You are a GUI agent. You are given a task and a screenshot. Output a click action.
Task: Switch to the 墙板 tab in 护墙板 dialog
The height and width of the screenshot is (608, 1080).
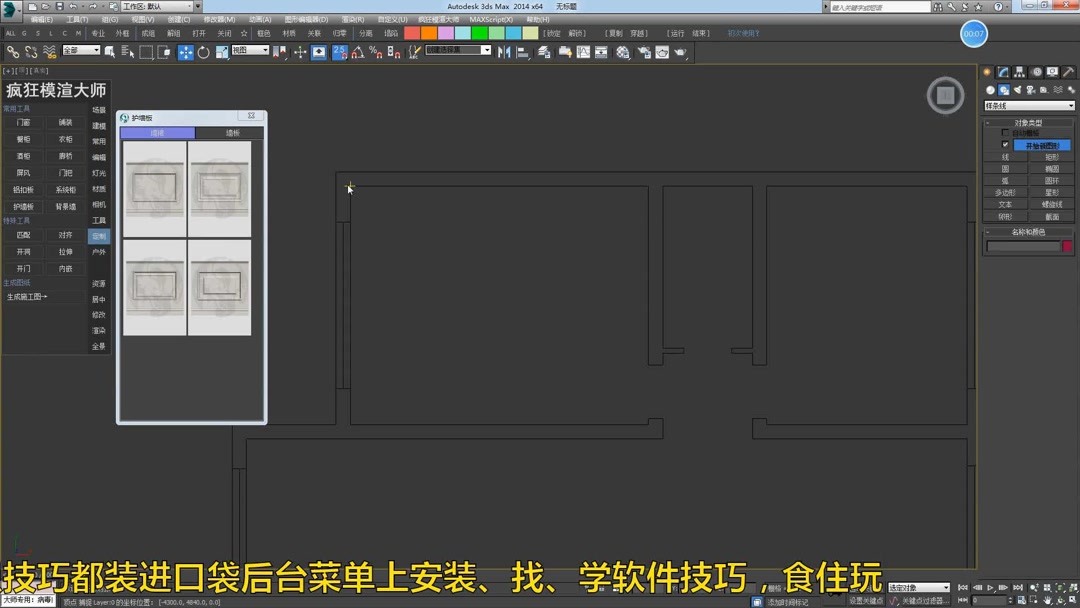tap(232, 132)
